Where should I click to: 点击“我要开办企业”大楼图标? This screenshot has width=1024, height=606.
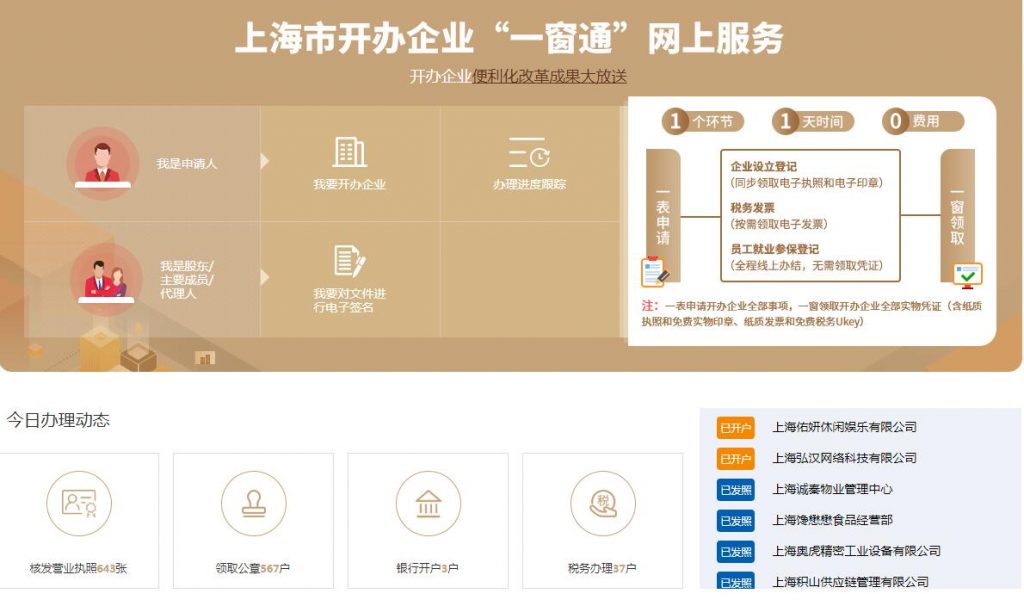click(x=351, y=151)
